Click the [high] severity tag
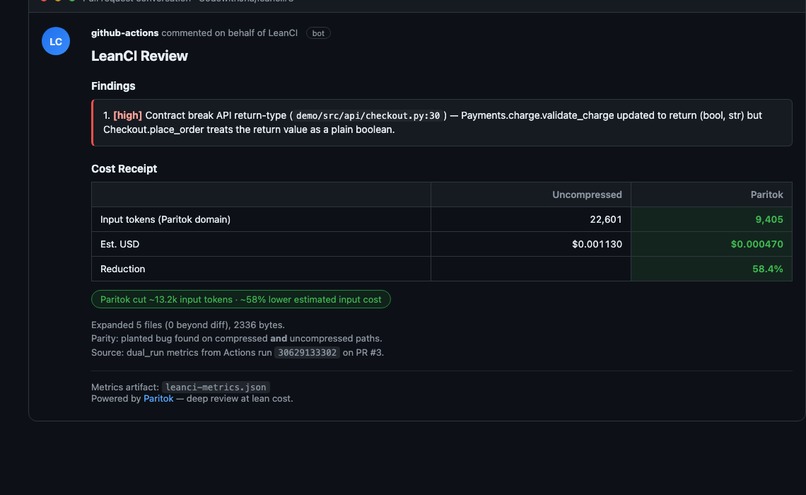Image resolution: width=806 pixels, height=495 pixels. pyautogui.click(x=127, y=116)
